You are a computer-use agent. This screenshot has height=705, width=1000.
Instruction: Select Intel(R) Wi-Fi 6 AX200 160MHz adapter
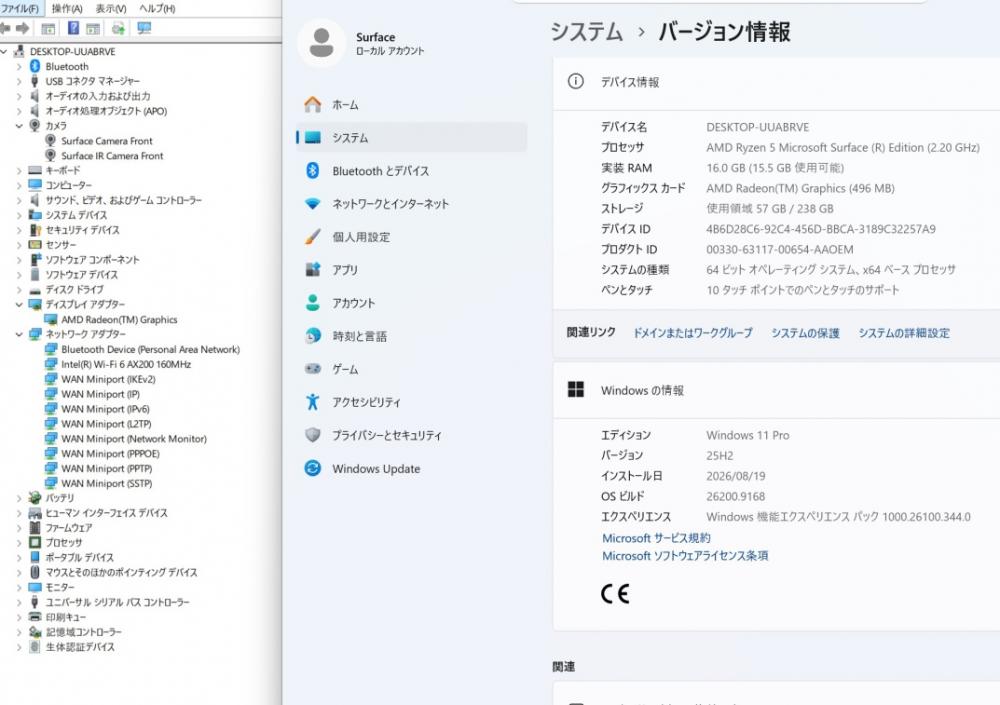(x=126, y=364)
